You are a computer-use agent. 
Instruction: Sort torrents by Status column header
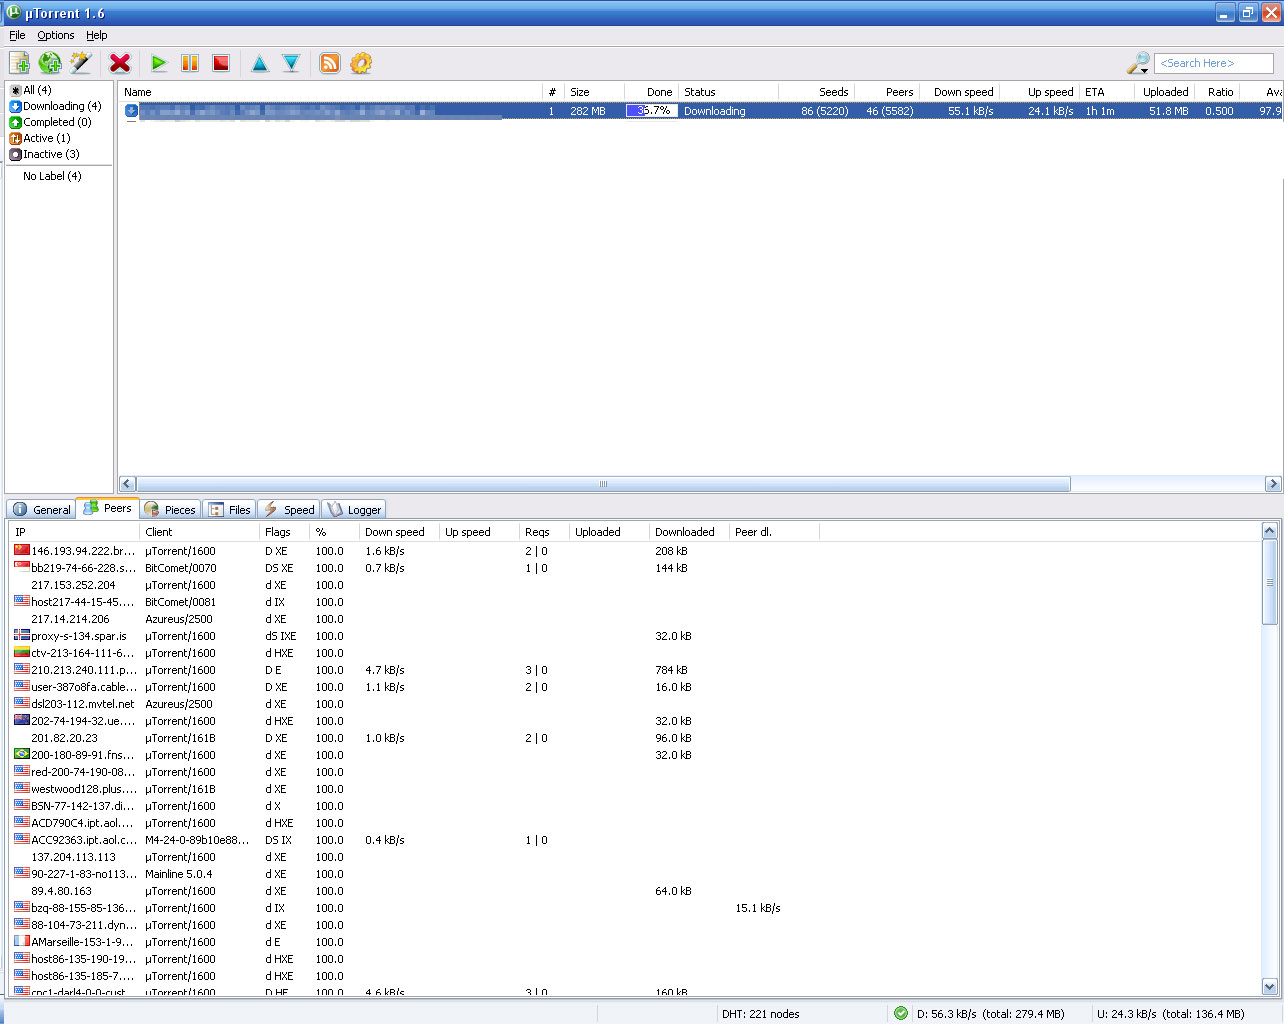[728, 92]
